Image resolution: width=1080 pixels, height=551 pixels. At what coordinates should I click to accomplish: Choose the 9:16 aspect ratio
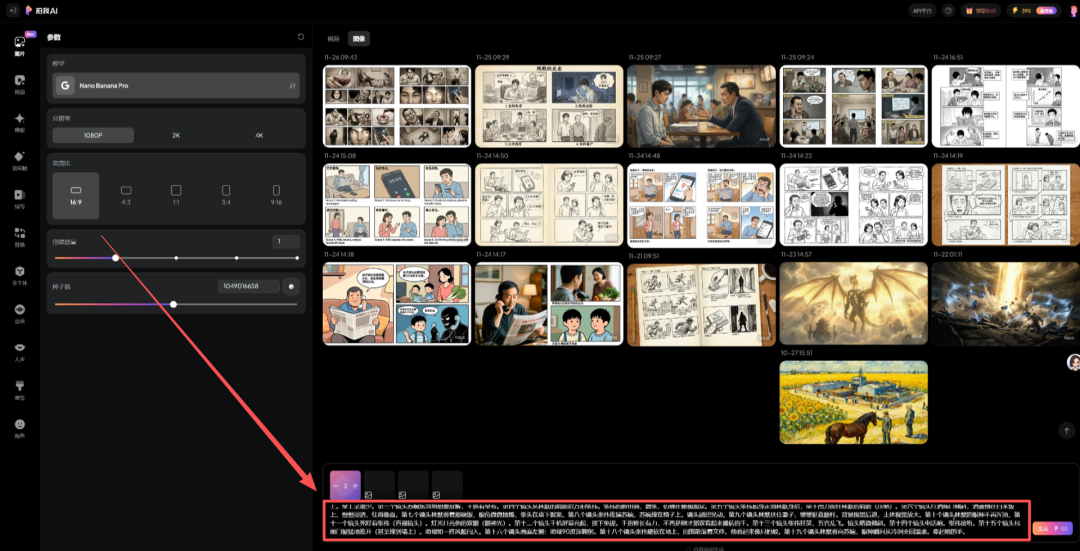276,192
